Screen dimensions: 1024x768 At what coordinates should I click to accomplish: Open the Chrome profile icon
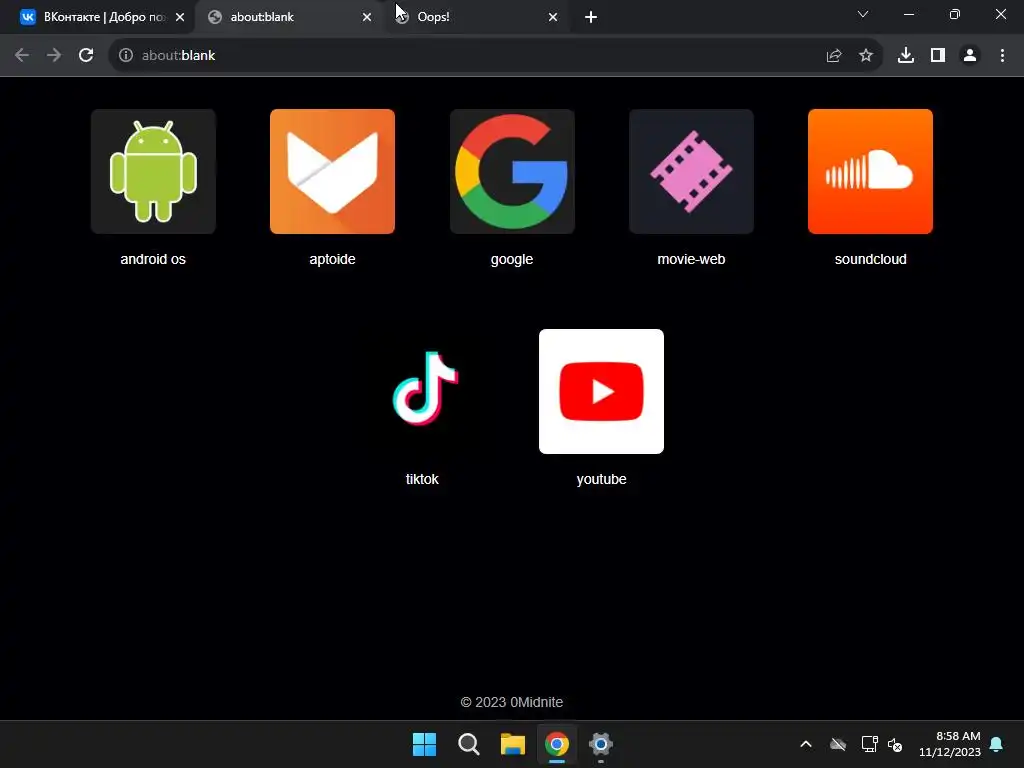coord(970,56)
